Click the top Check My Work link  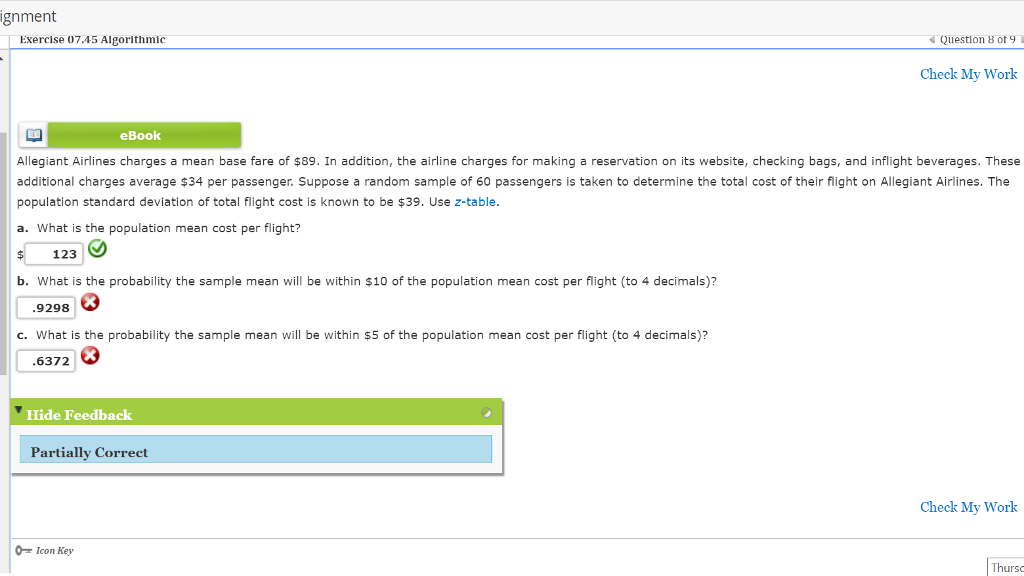pyautogui.click(x=968, y=74)
